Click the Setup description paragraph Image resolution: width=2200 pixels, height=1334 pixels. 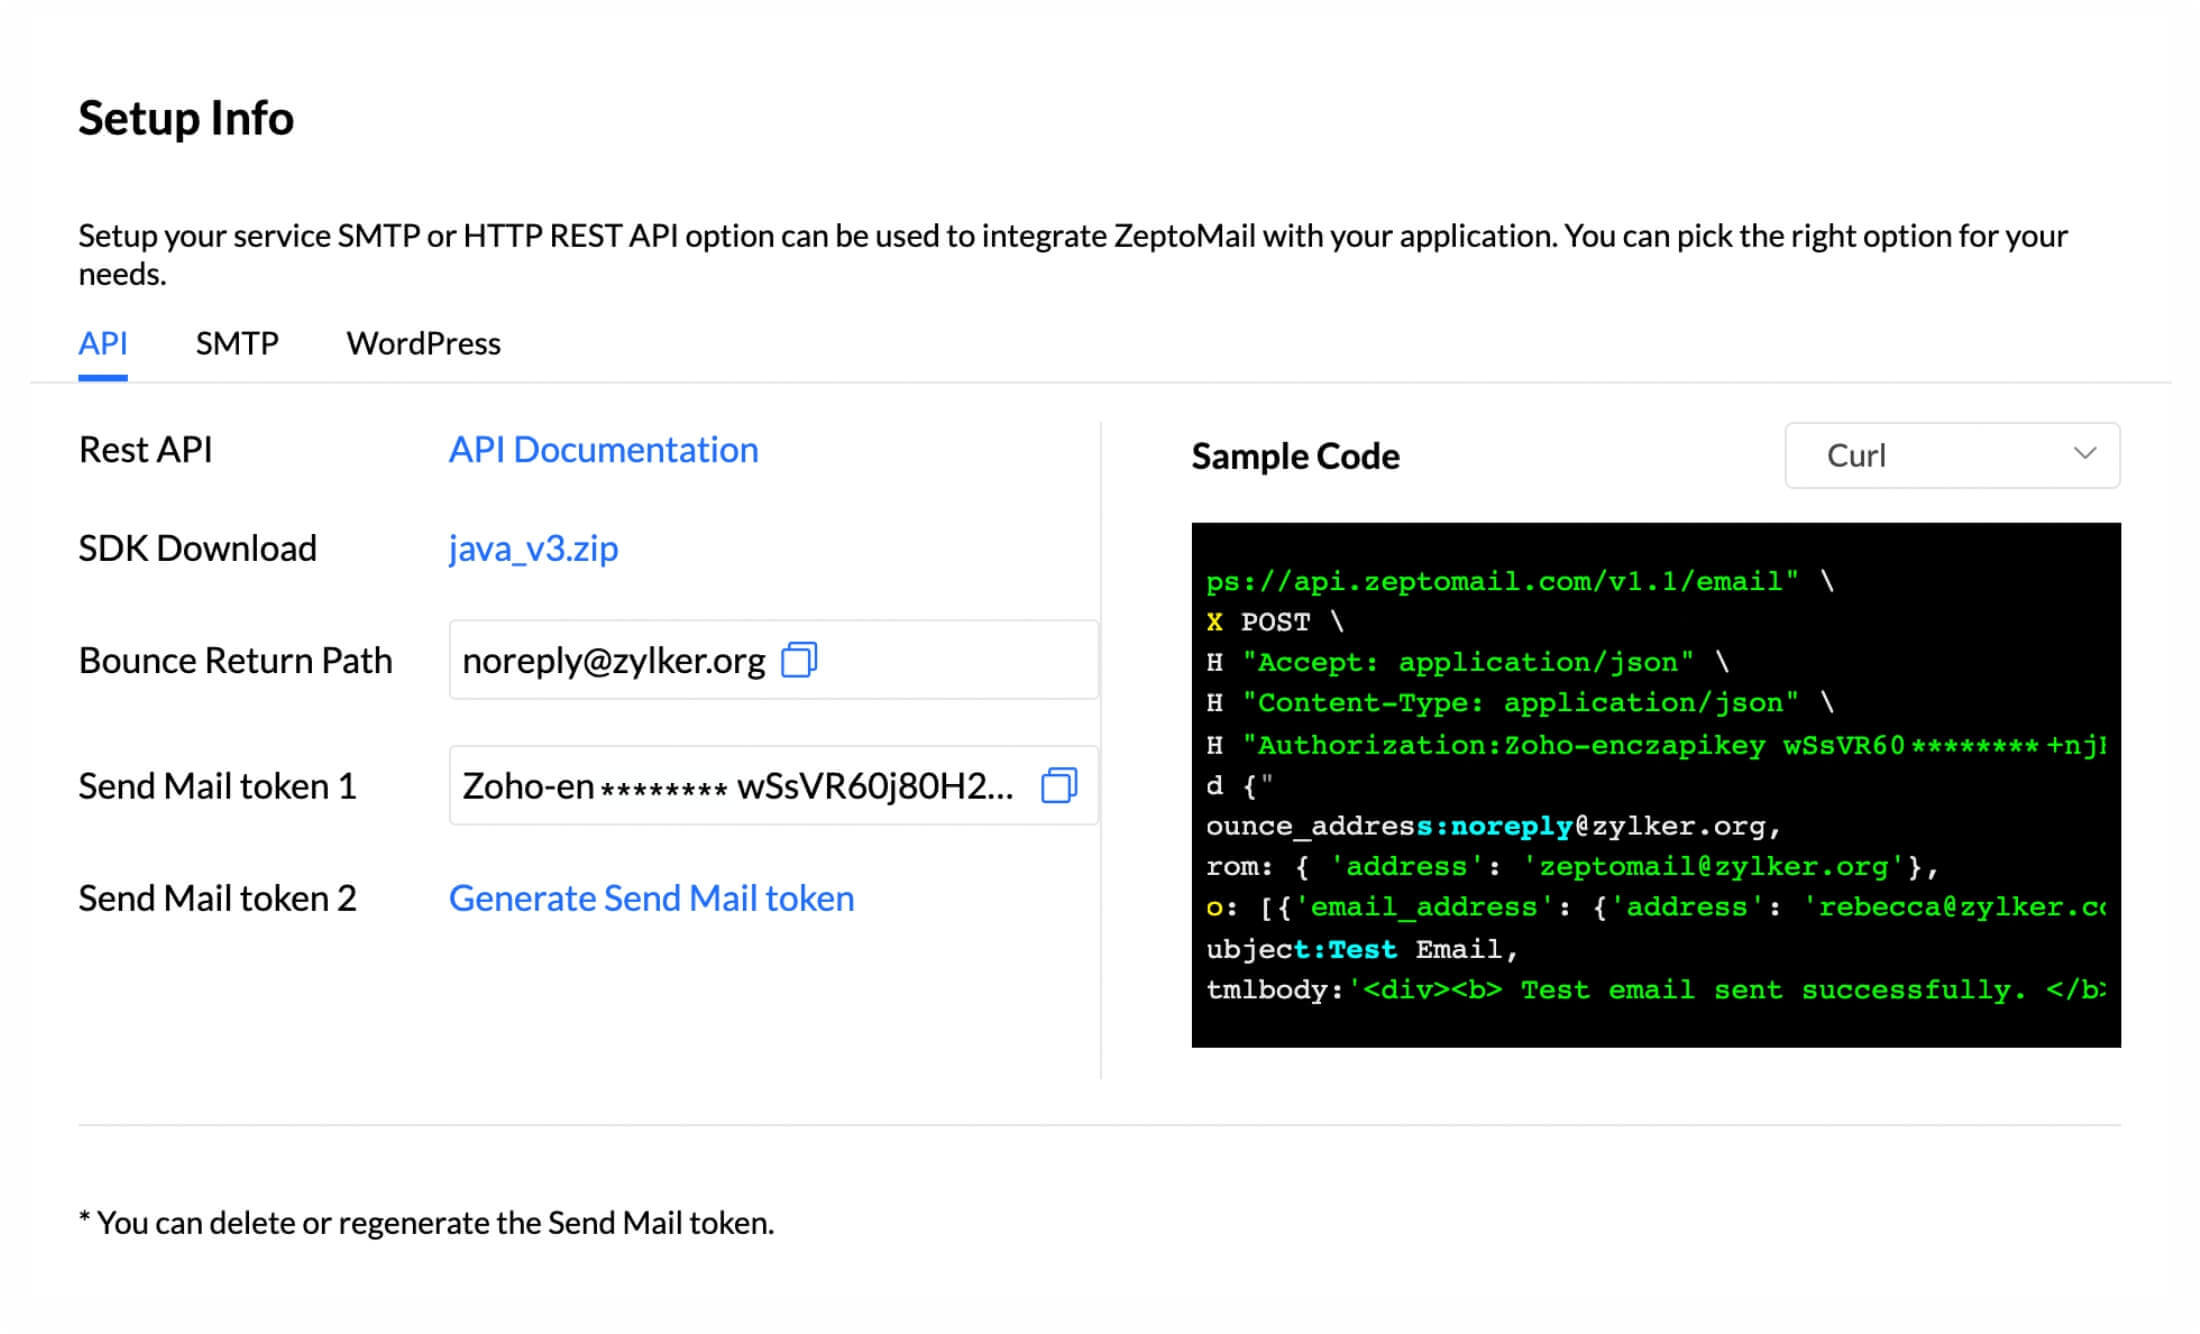(x=1073, y=254)
